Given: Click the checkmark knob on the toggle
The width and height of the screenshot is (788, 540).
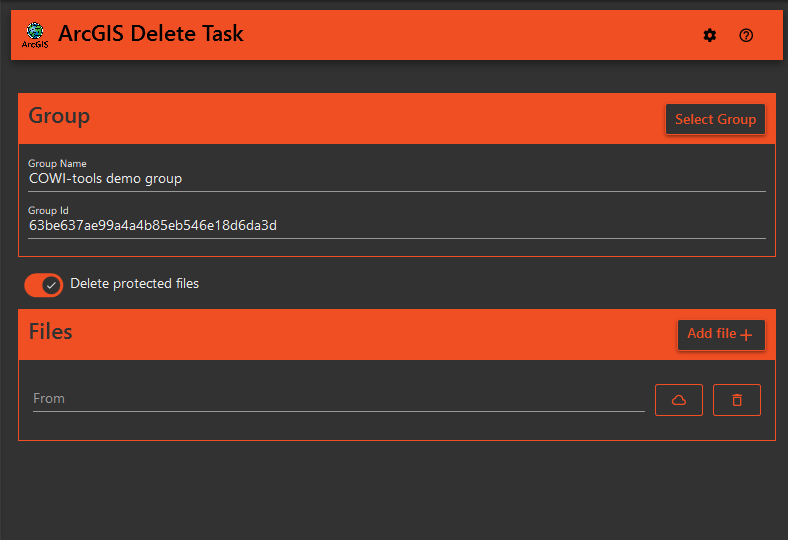Looking at the screenshot, I should tap(52, 285).
